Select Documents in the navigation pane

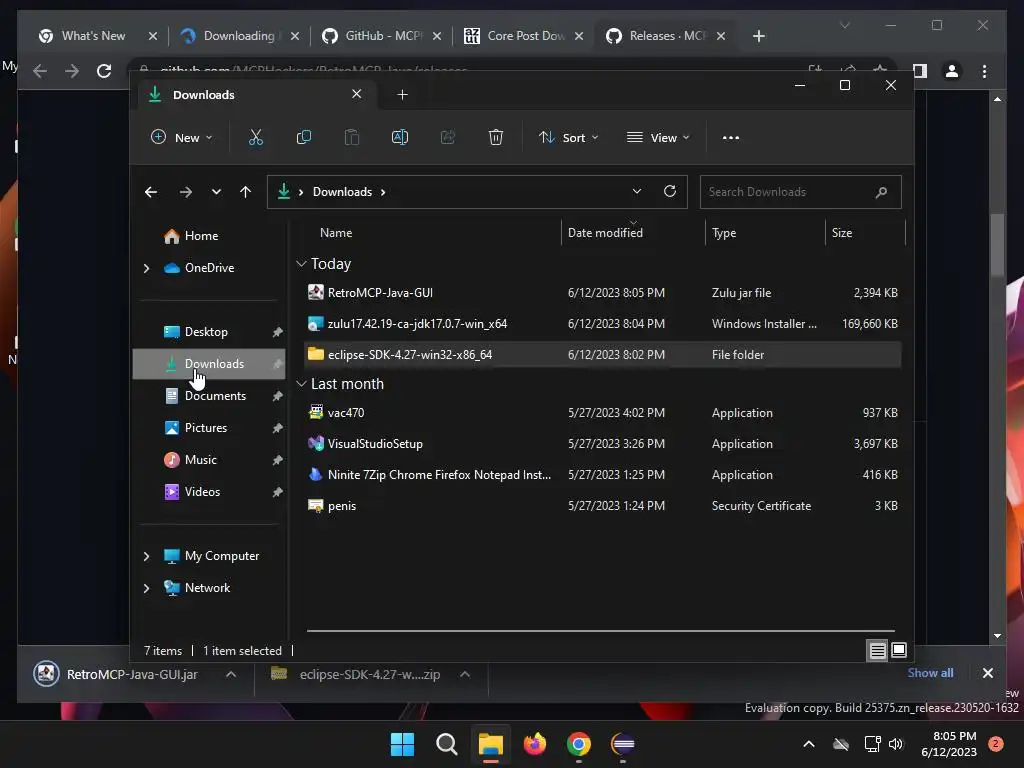coord(216,396)
